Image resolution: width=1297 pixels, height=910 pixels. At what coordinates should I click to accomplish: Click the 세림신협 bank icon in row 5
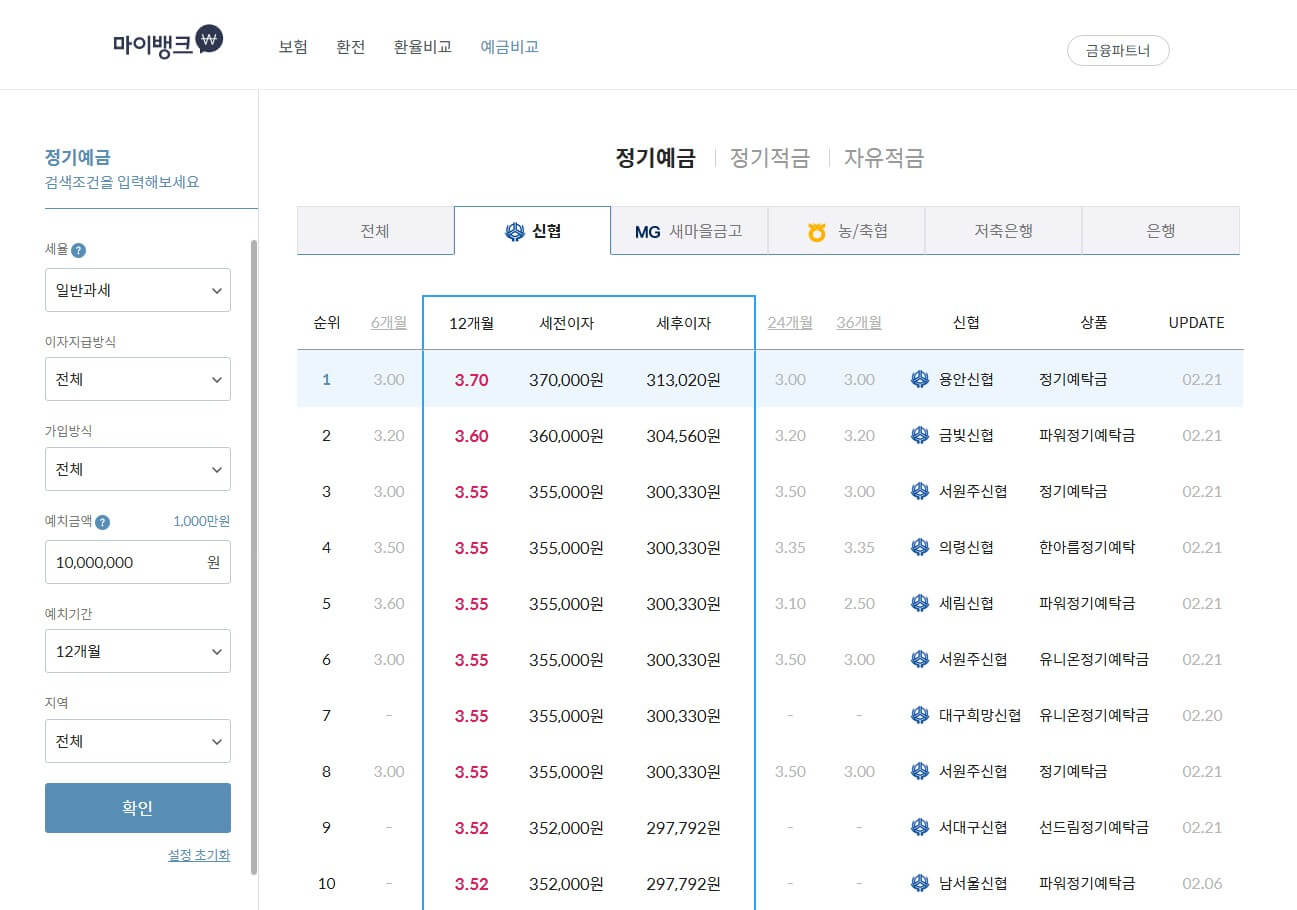[918, 603]
